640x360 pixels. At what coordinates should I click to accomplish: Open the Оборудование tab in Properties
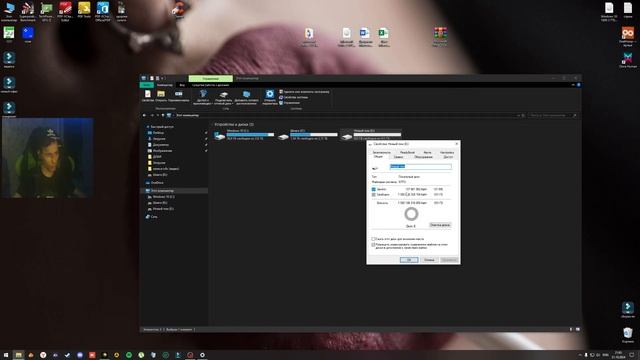tap(423, 157)
